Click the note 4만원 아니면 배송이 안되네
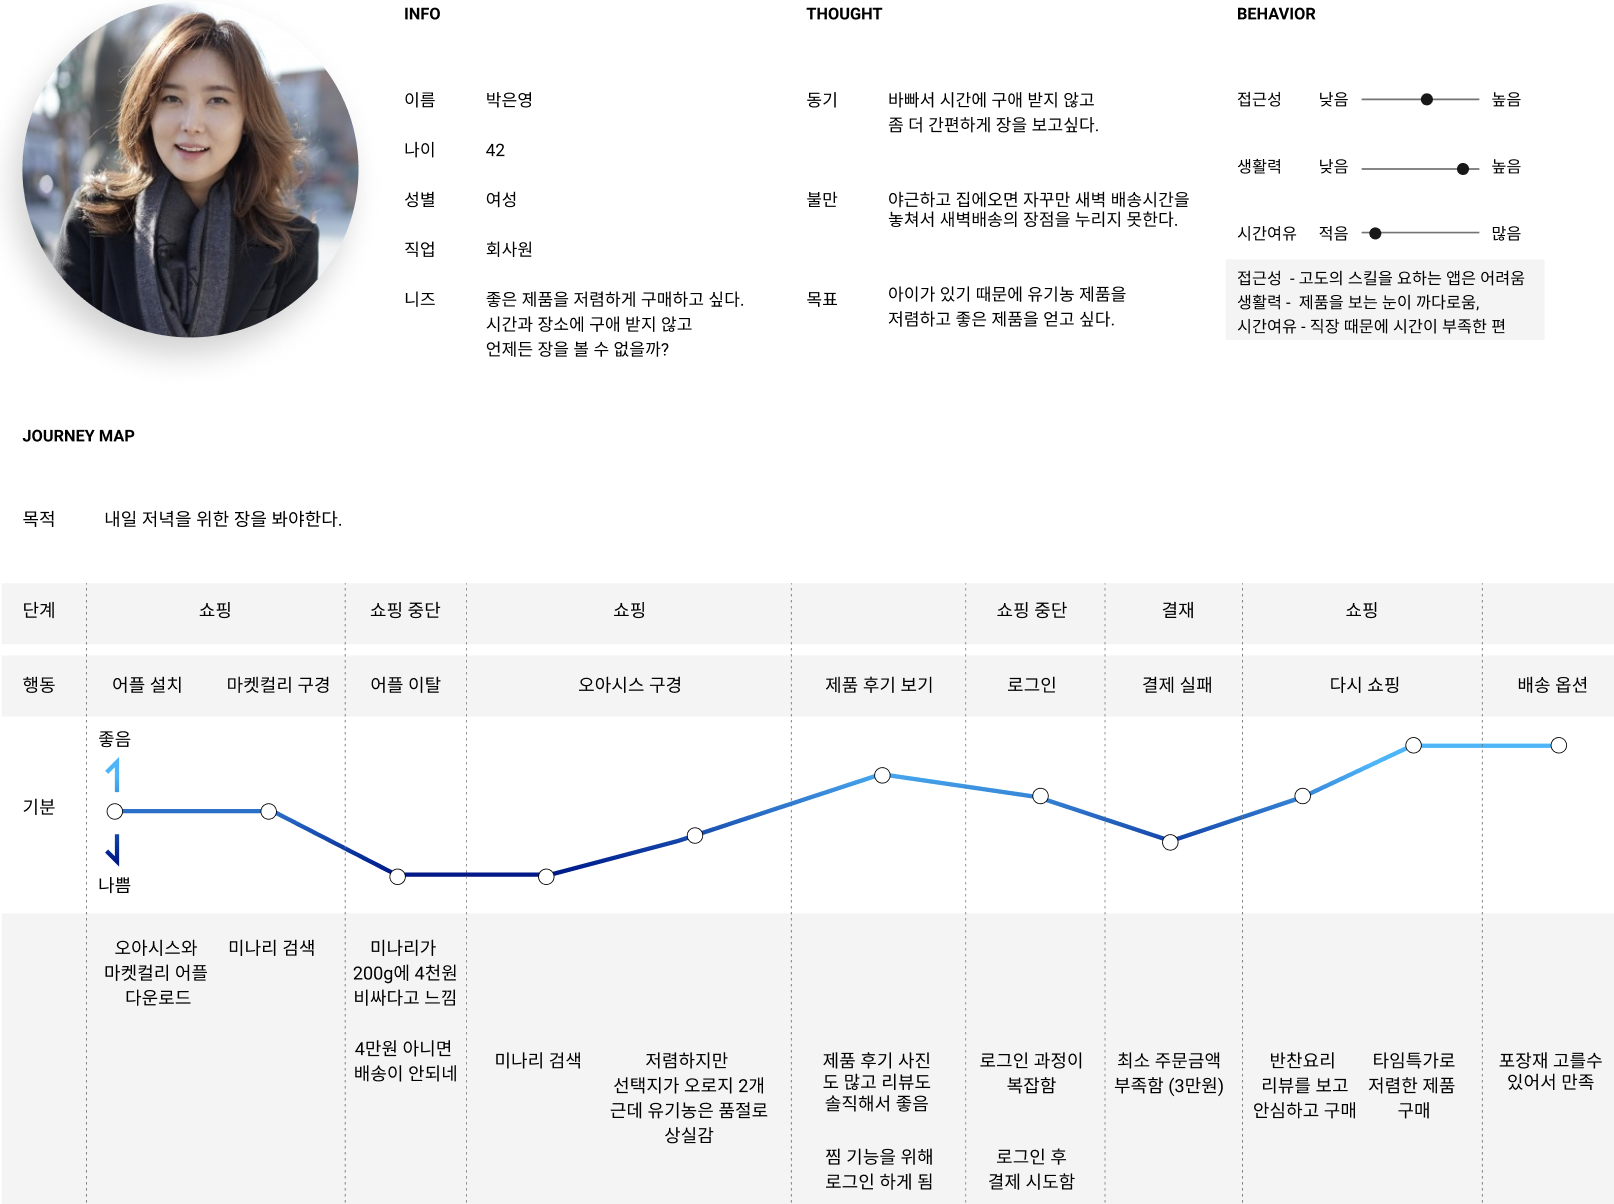This screenshot has height=1204, width=1614. (x=404, y=1061)
